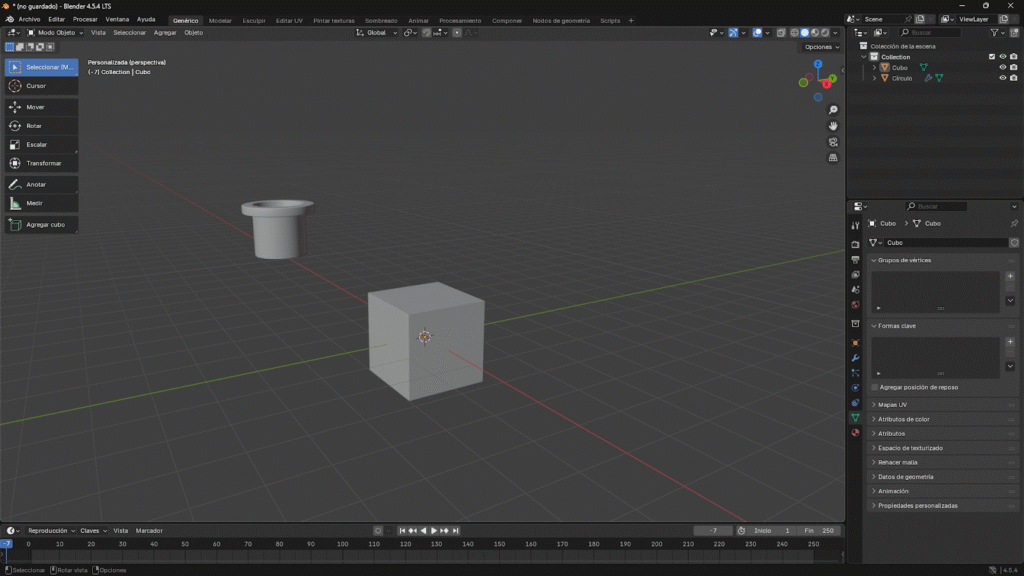Expand the Atributos de color section
This screenshot has height=576, width=1024.
pyautogui.click(x=903, y=419)
